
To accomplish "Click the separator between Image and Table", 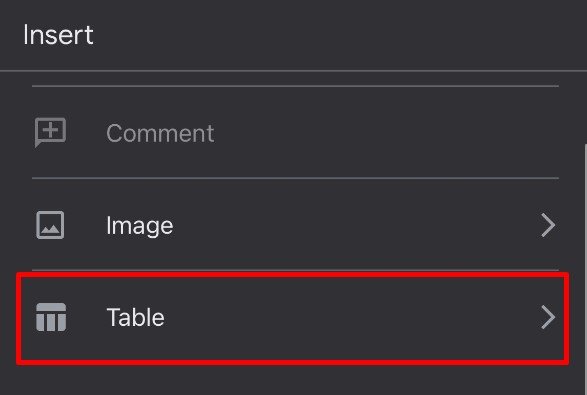I will pos(295,270).
